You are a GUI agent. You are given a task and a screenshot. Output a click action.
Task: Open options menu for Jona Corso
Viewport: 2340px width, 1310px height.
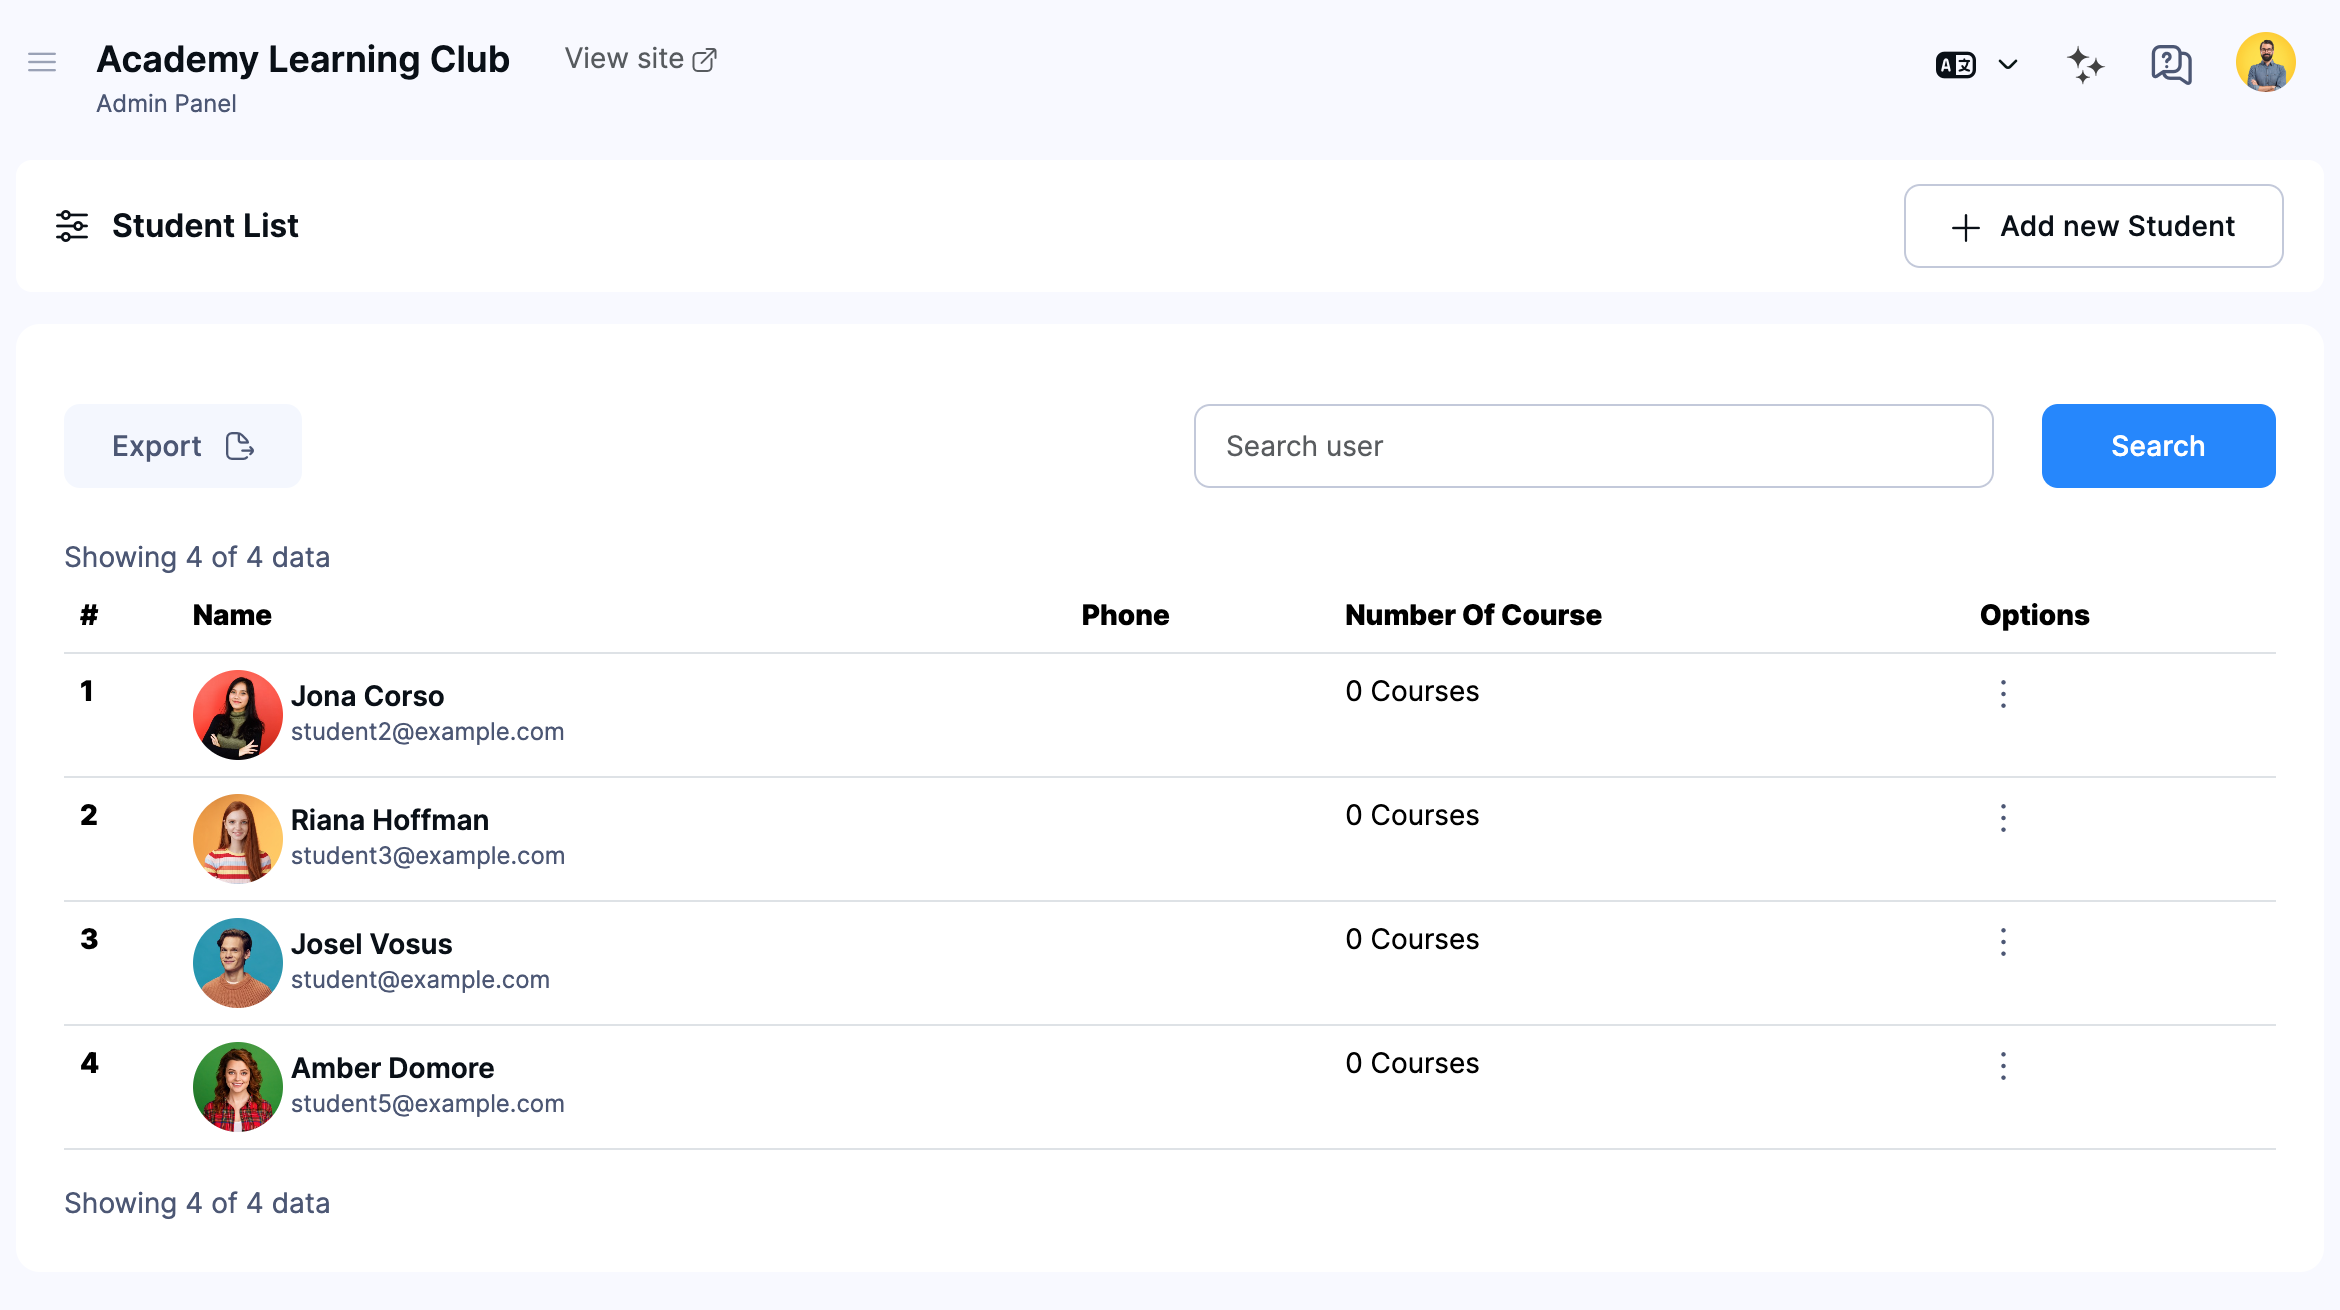click(2003, 692)
